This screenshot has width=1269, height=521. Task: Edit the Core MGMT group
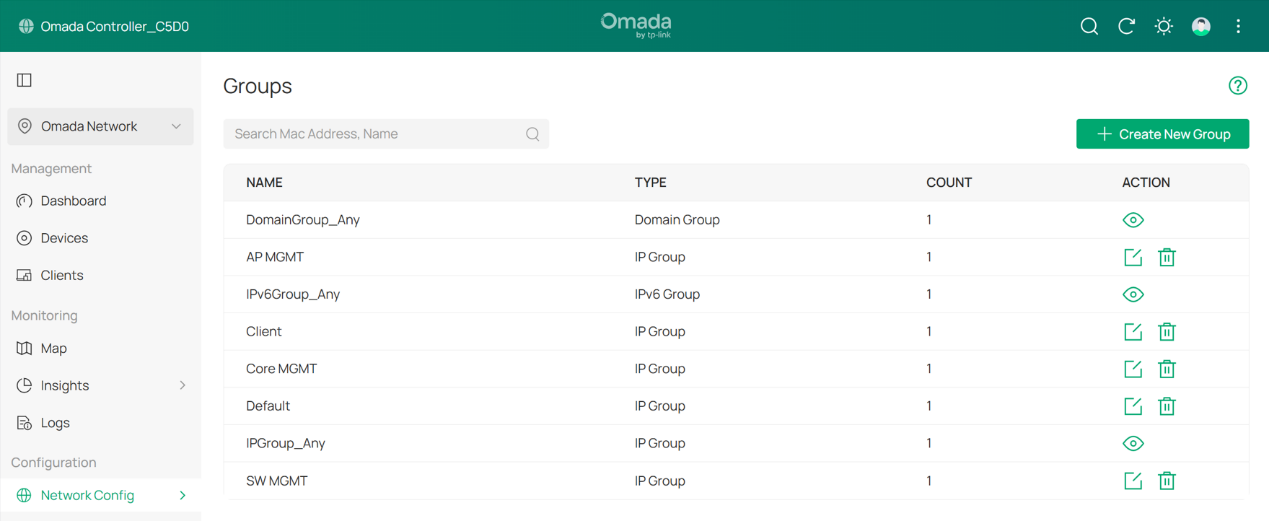[1133, 369]
